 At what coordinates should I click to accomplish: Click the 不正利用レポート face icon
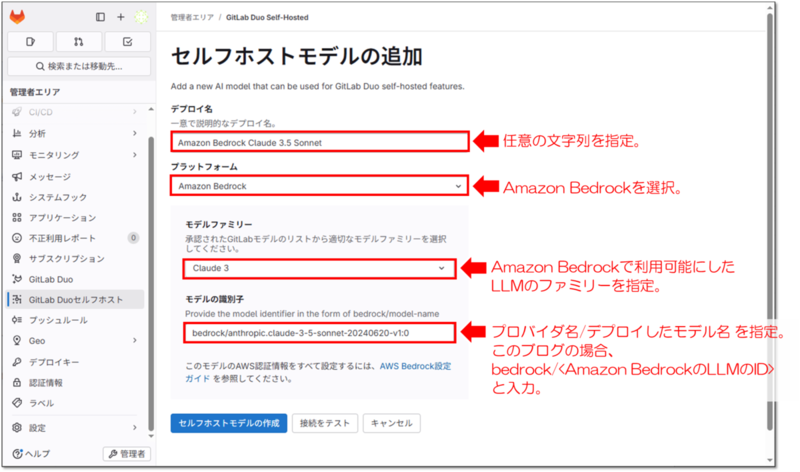click(x=17, y=238)
